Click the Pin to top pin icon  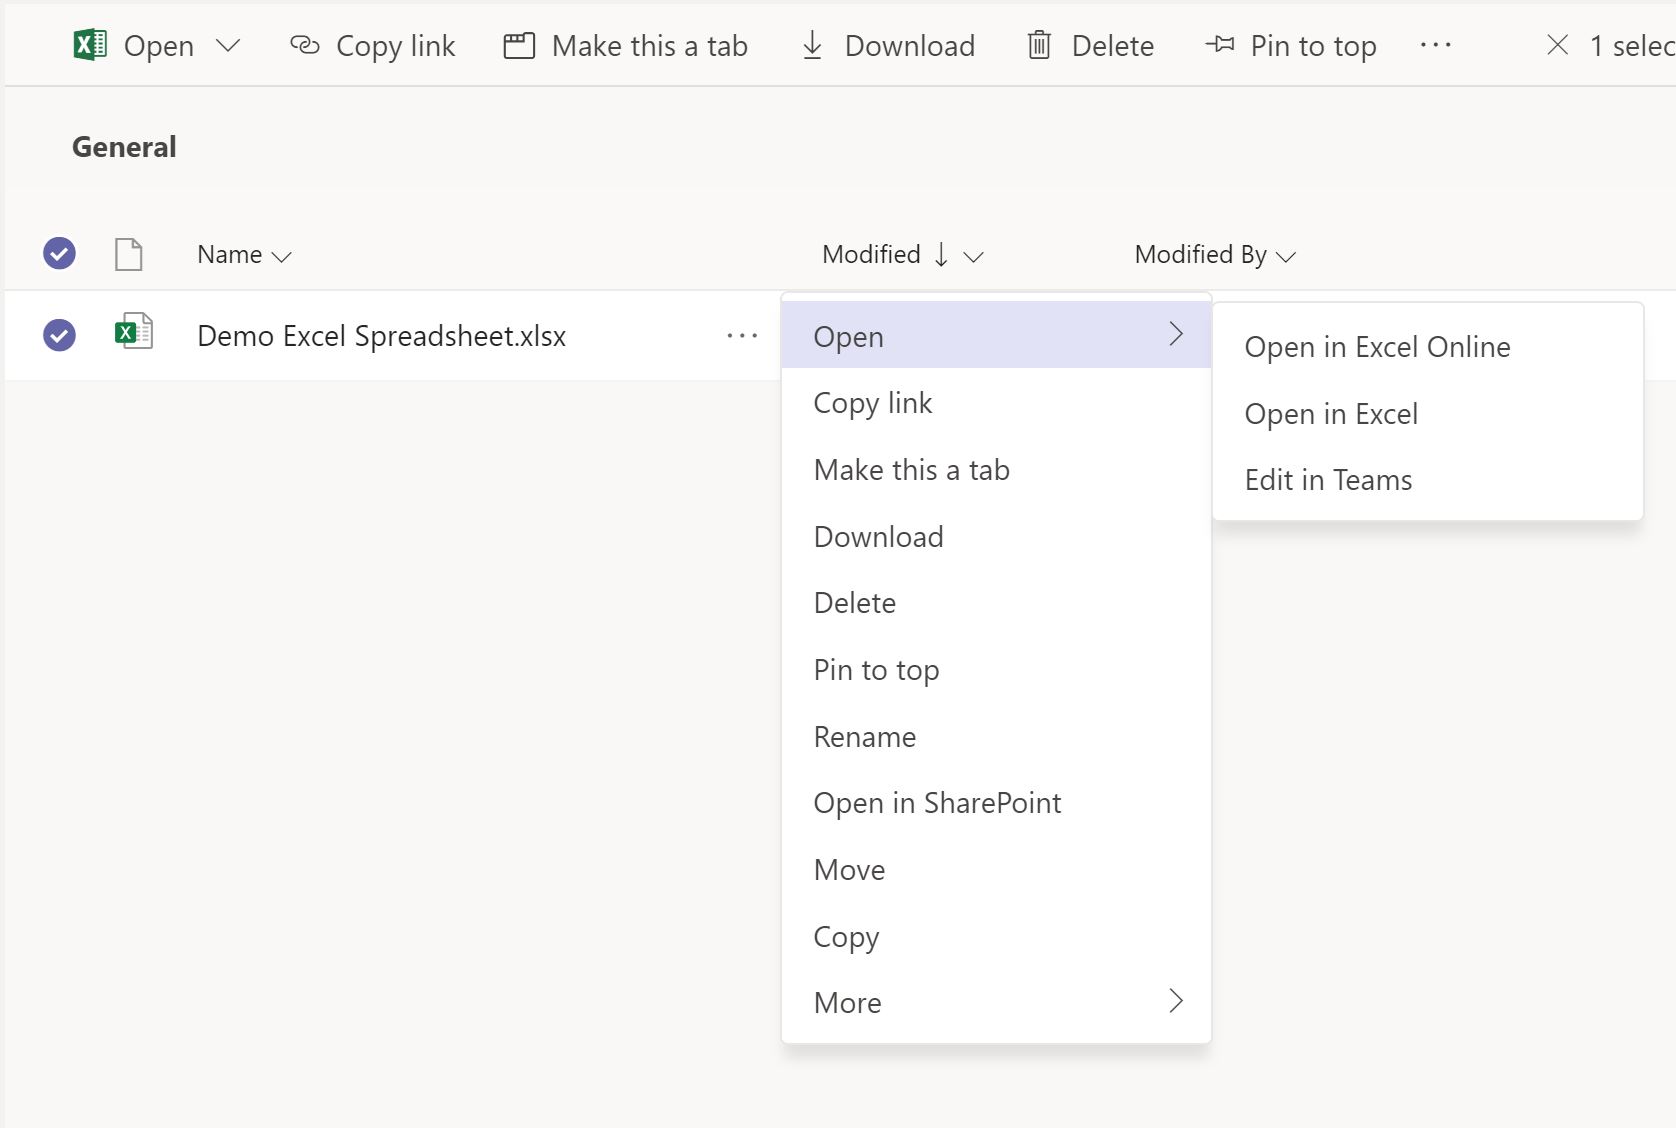(1219, 45)
